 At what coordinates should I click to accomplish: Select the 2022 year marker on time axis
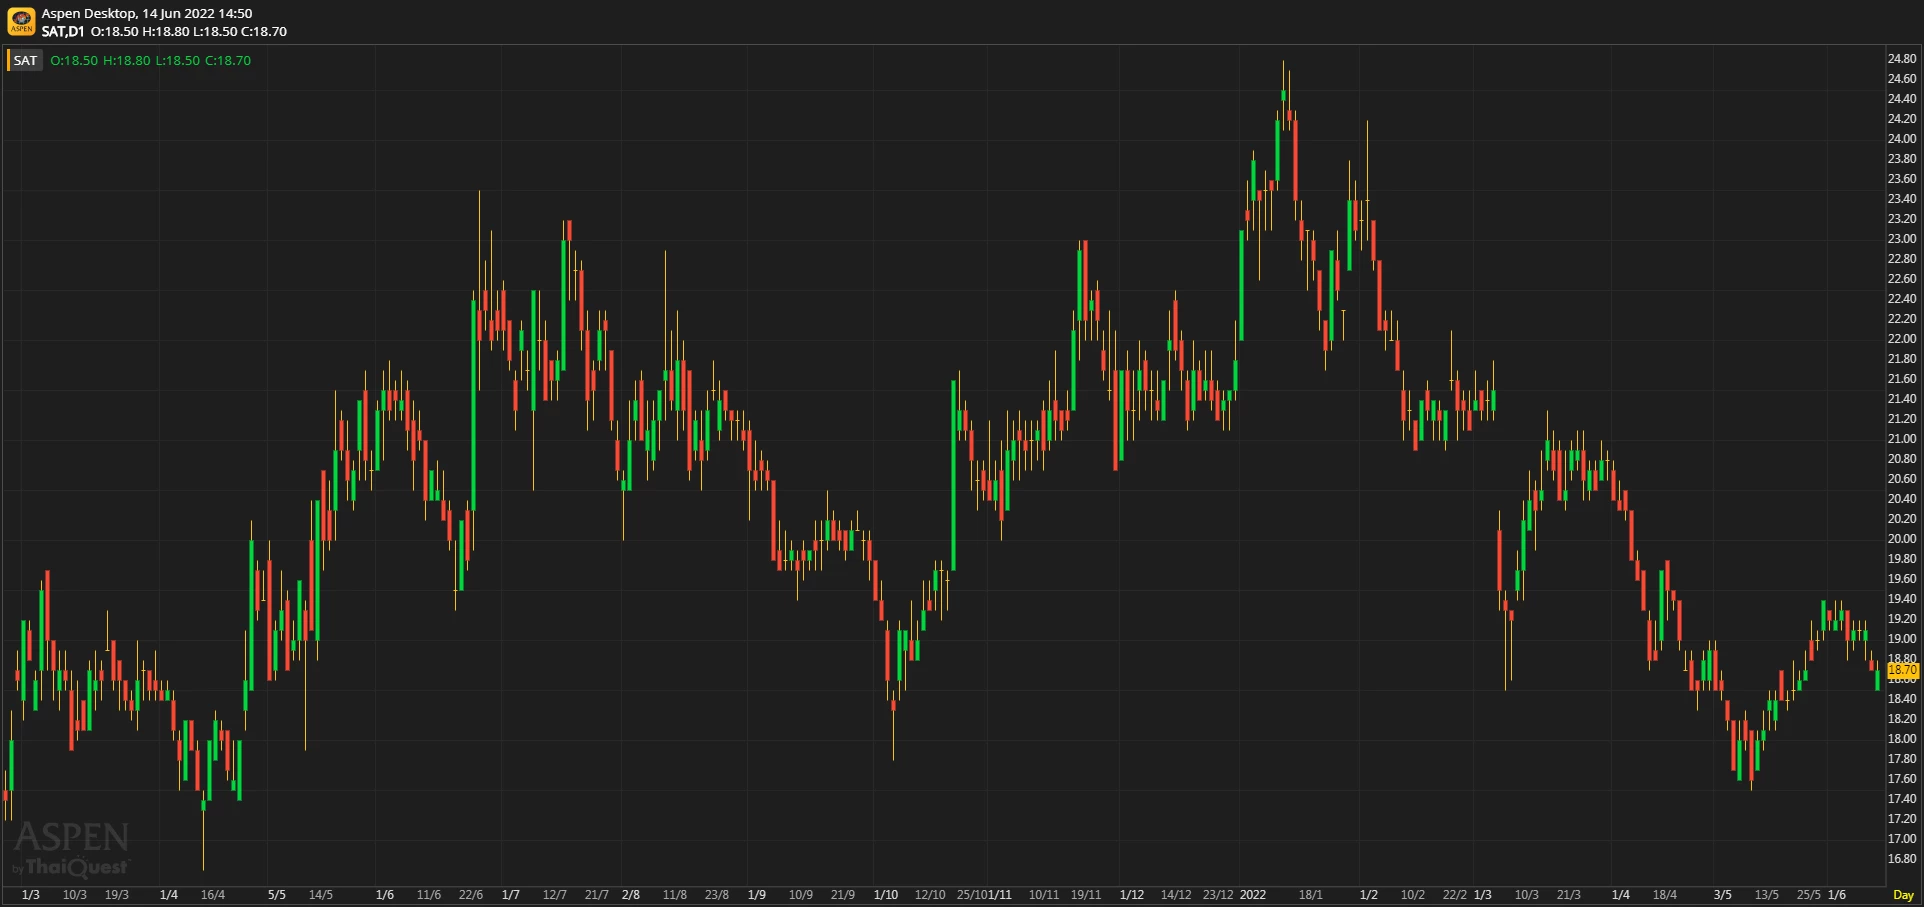[x=1253, y=895]
